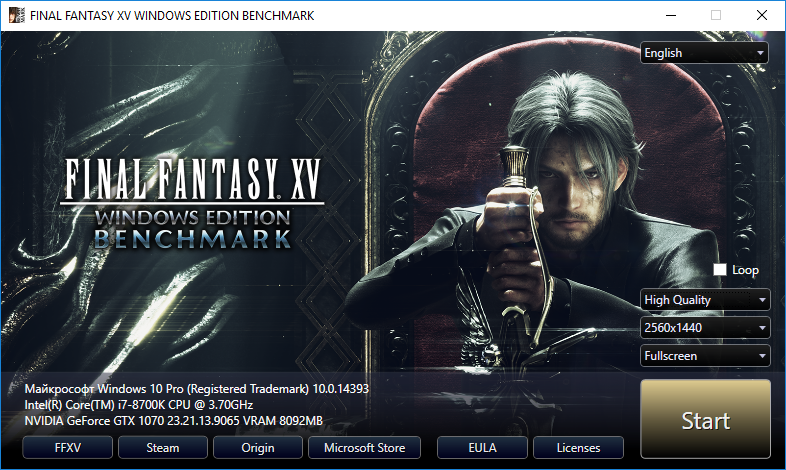
Task: Click the quality dropdown arrow
Action: pyautogui.click(x=762, y=300)
